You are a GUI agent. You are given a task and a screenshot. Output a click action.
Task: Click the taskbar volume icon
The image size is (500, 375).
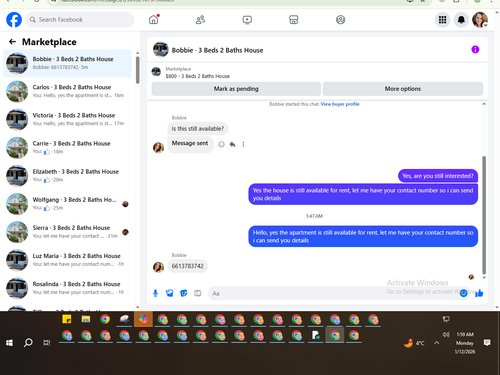(446, 334)
